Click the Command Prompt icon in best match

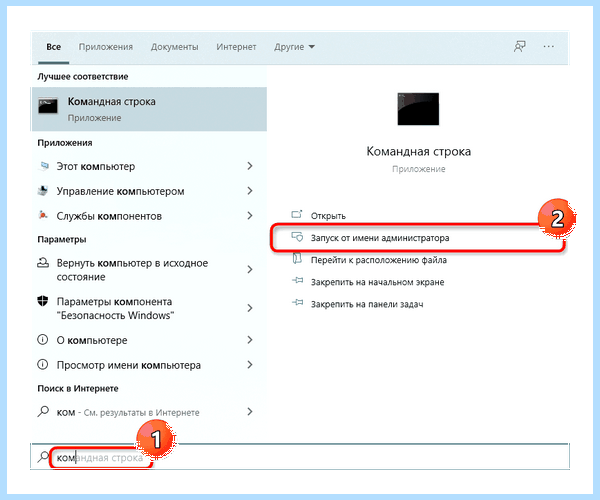48,106
